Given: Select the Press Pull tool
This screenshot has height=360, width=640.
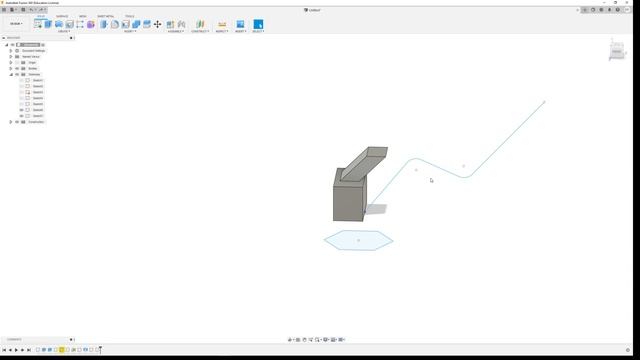Looking at the screenshot, I should pyautogui.click(x=104, y=24).
